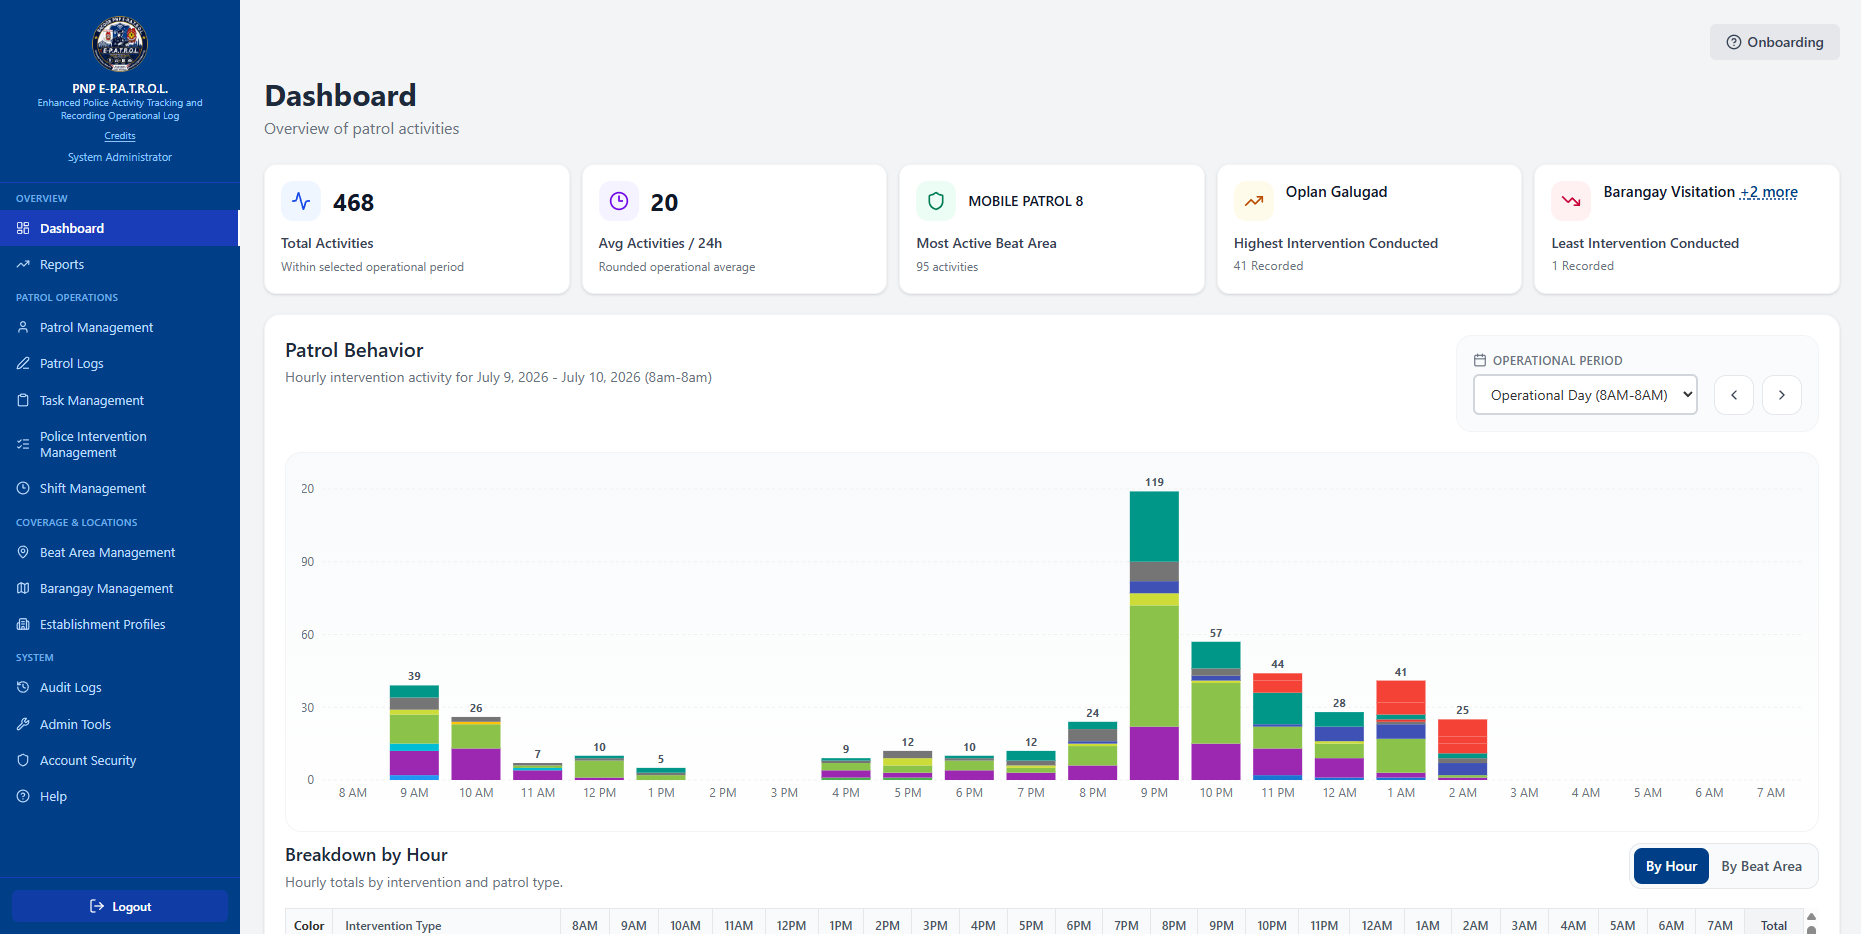Click the 'Oplan Galugad' intervention text
The width and height of the screenshot is (1861, 934).
1336,192
